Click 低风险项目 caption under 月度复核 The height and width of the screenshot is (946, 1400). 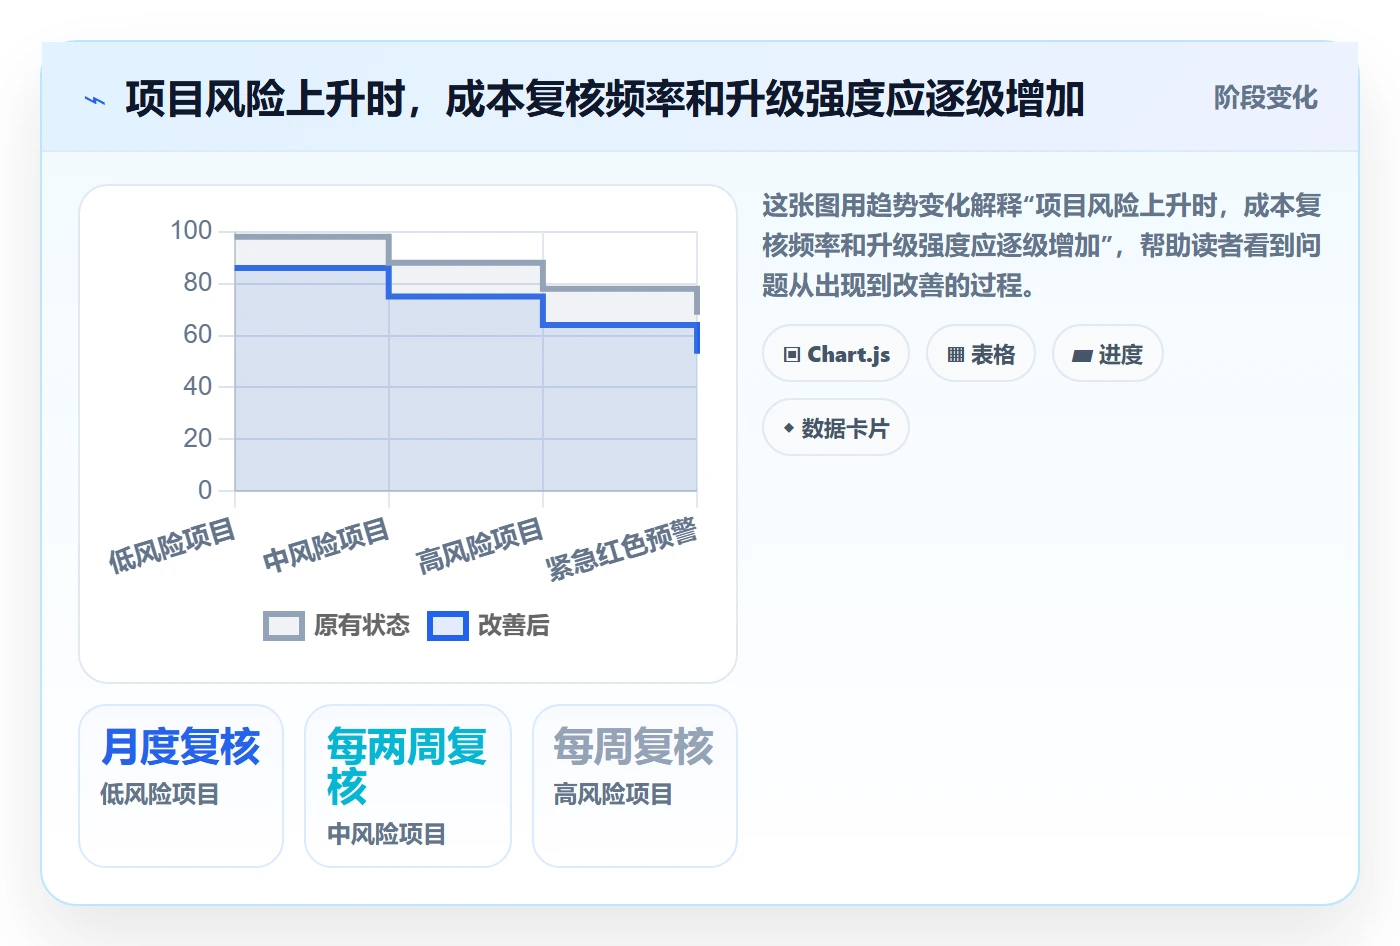click(160, 794)
